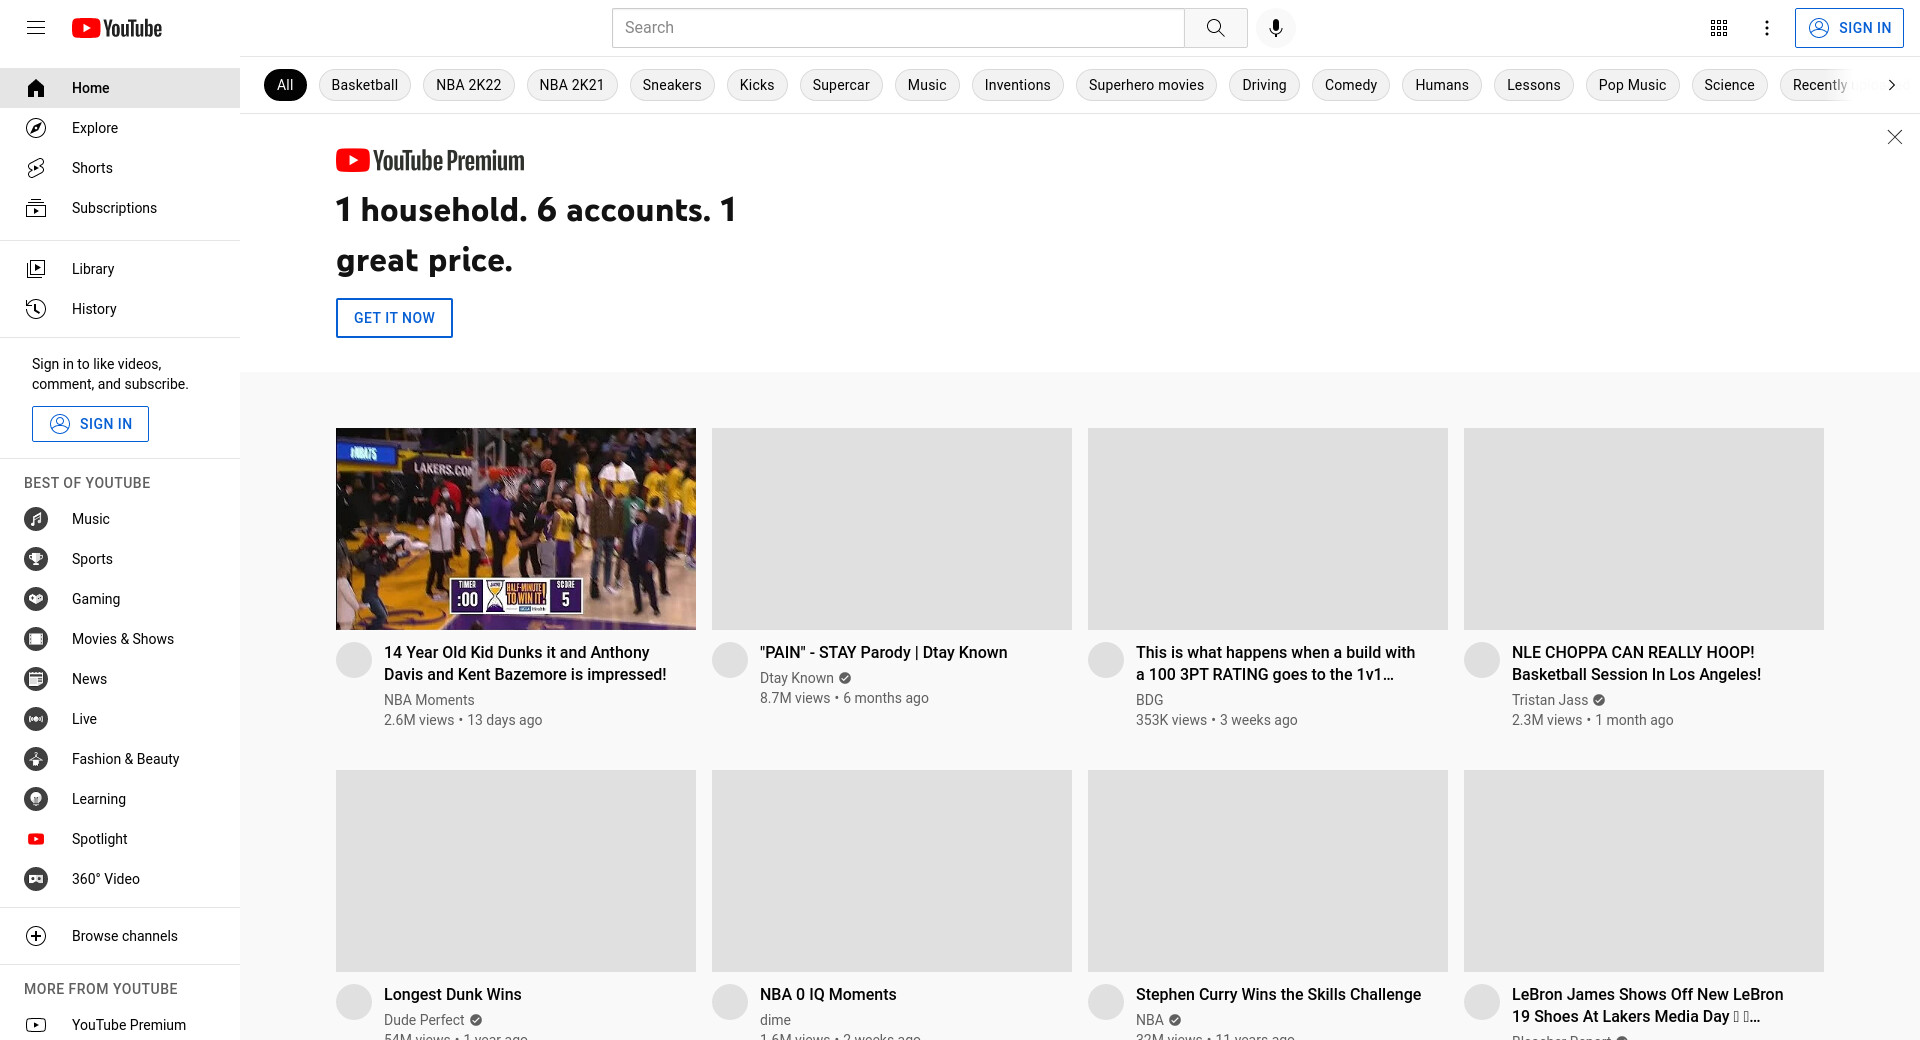
Task: Open Movies & Shows category
Action: 120,639
